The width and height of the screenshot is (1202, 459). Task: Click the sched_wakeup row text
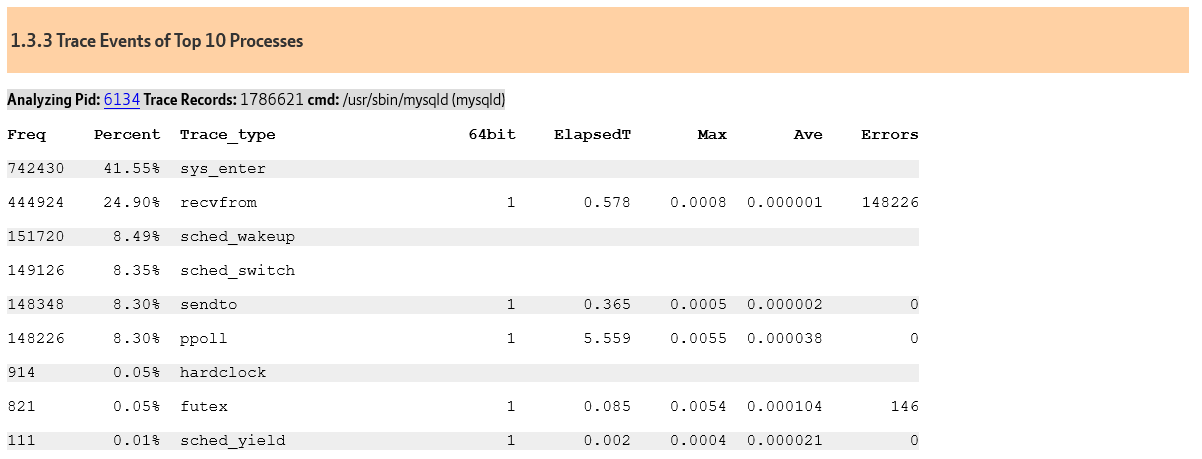click(x=237, y=237)
